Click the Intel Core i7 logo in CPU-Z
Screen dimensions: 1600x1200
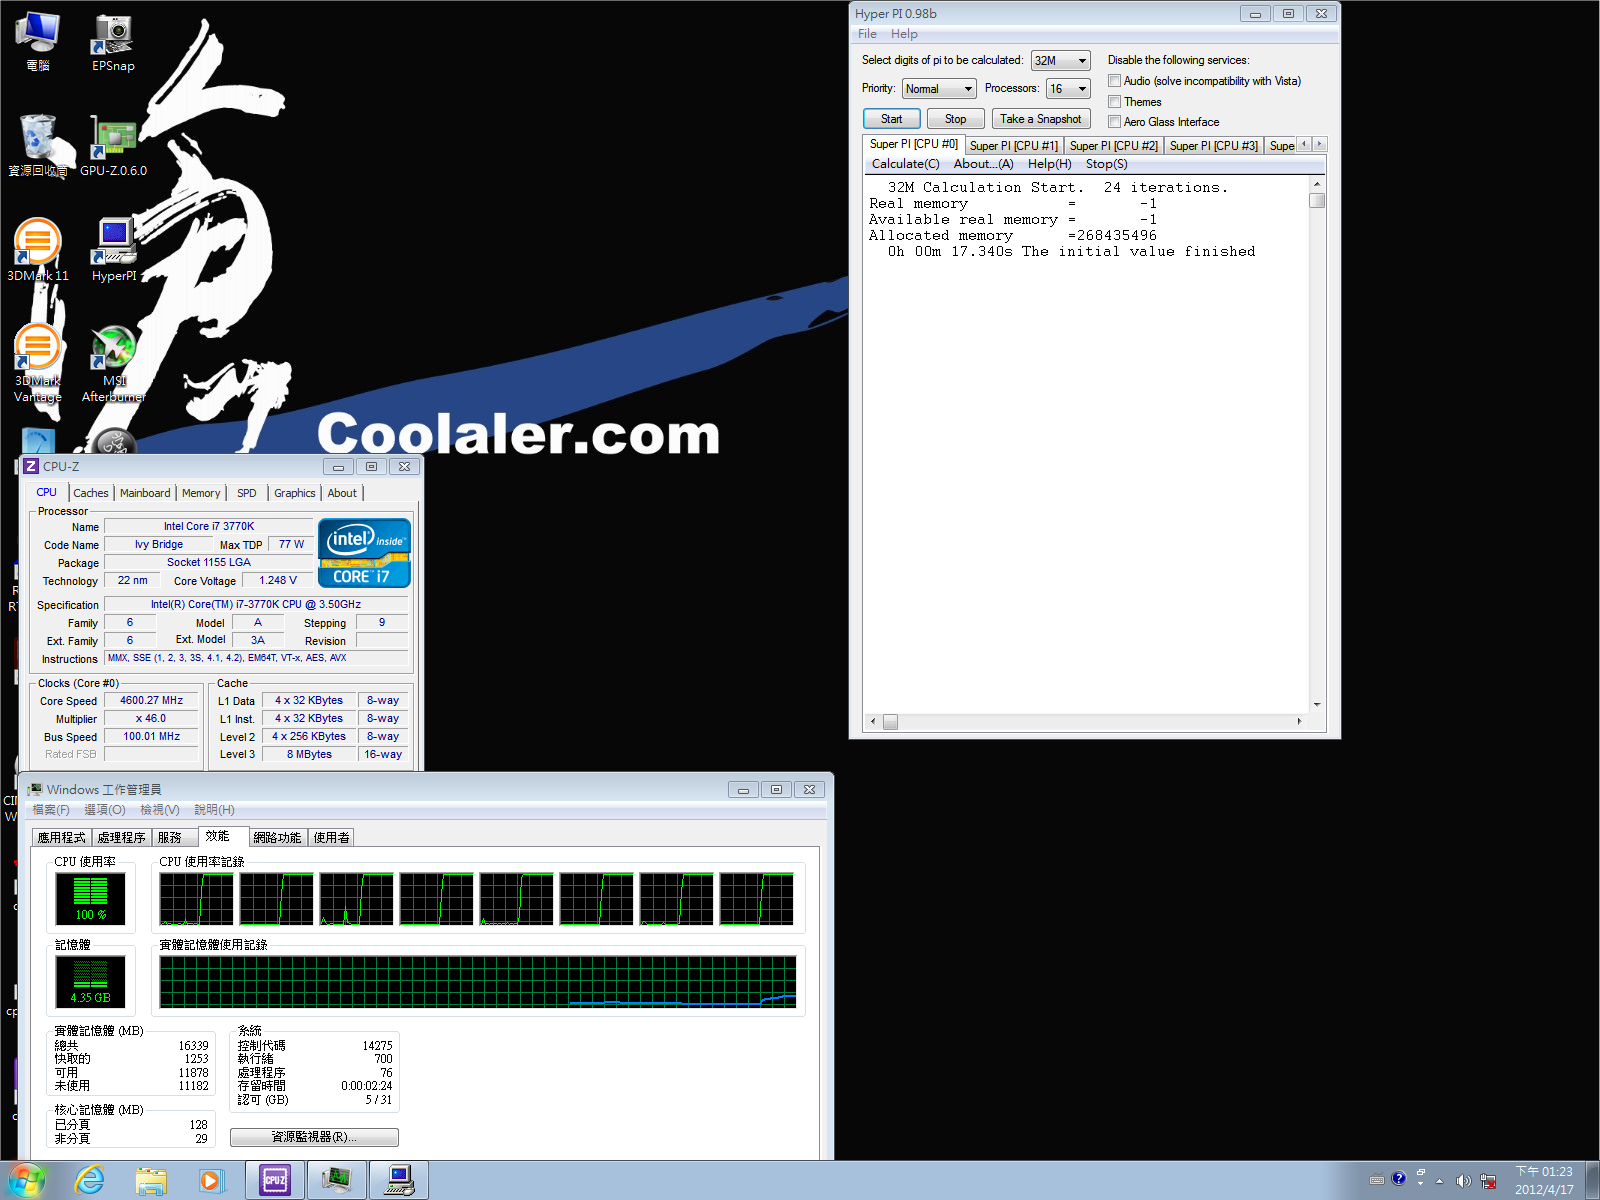(x=364, y=552)
